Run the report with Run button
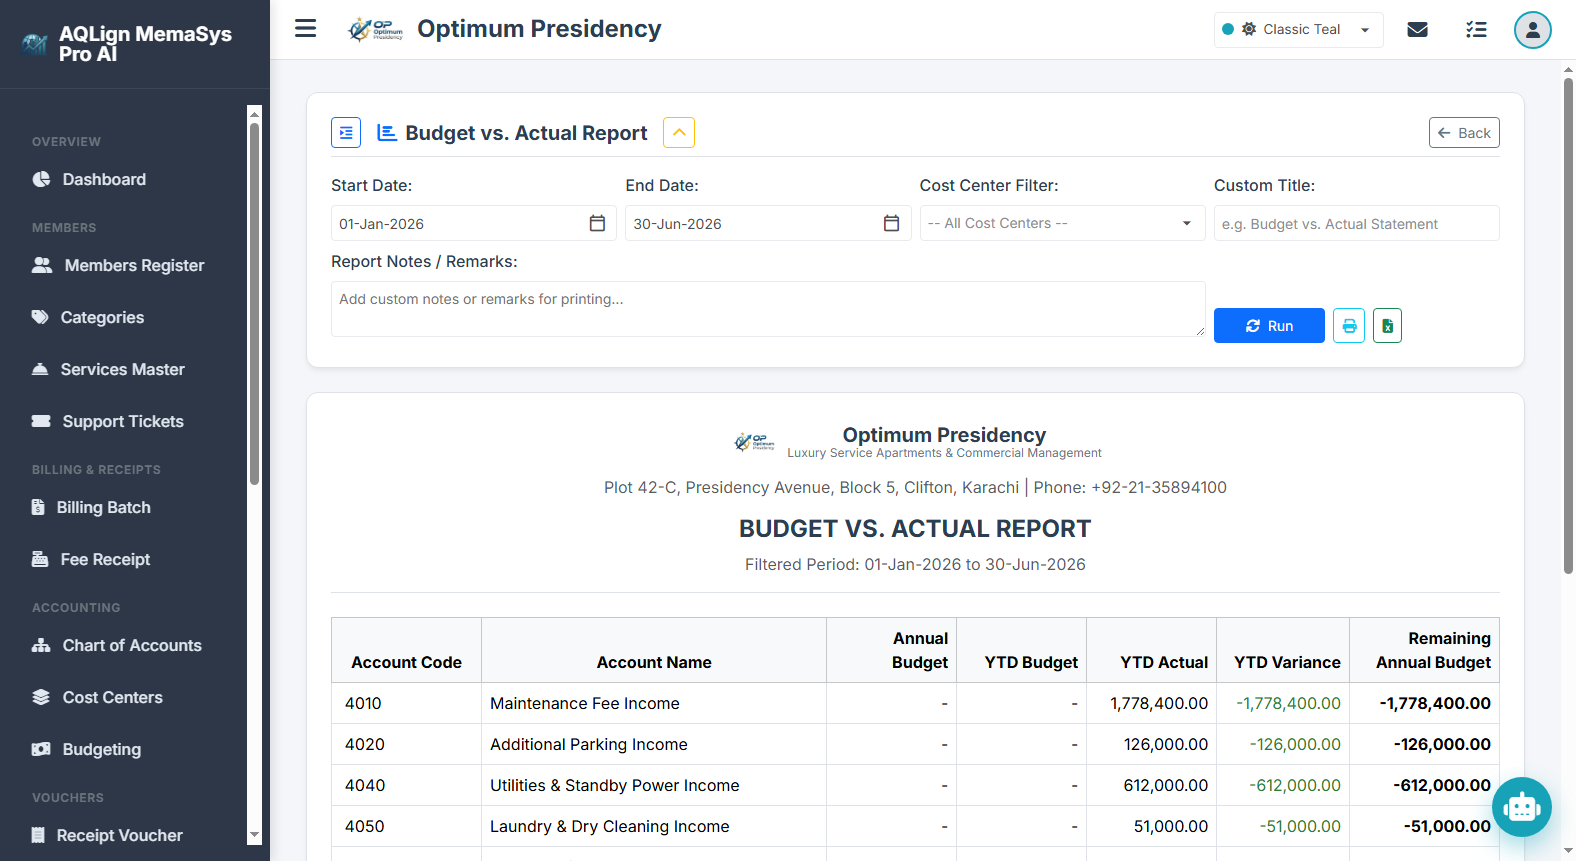 click(1269, 326)
